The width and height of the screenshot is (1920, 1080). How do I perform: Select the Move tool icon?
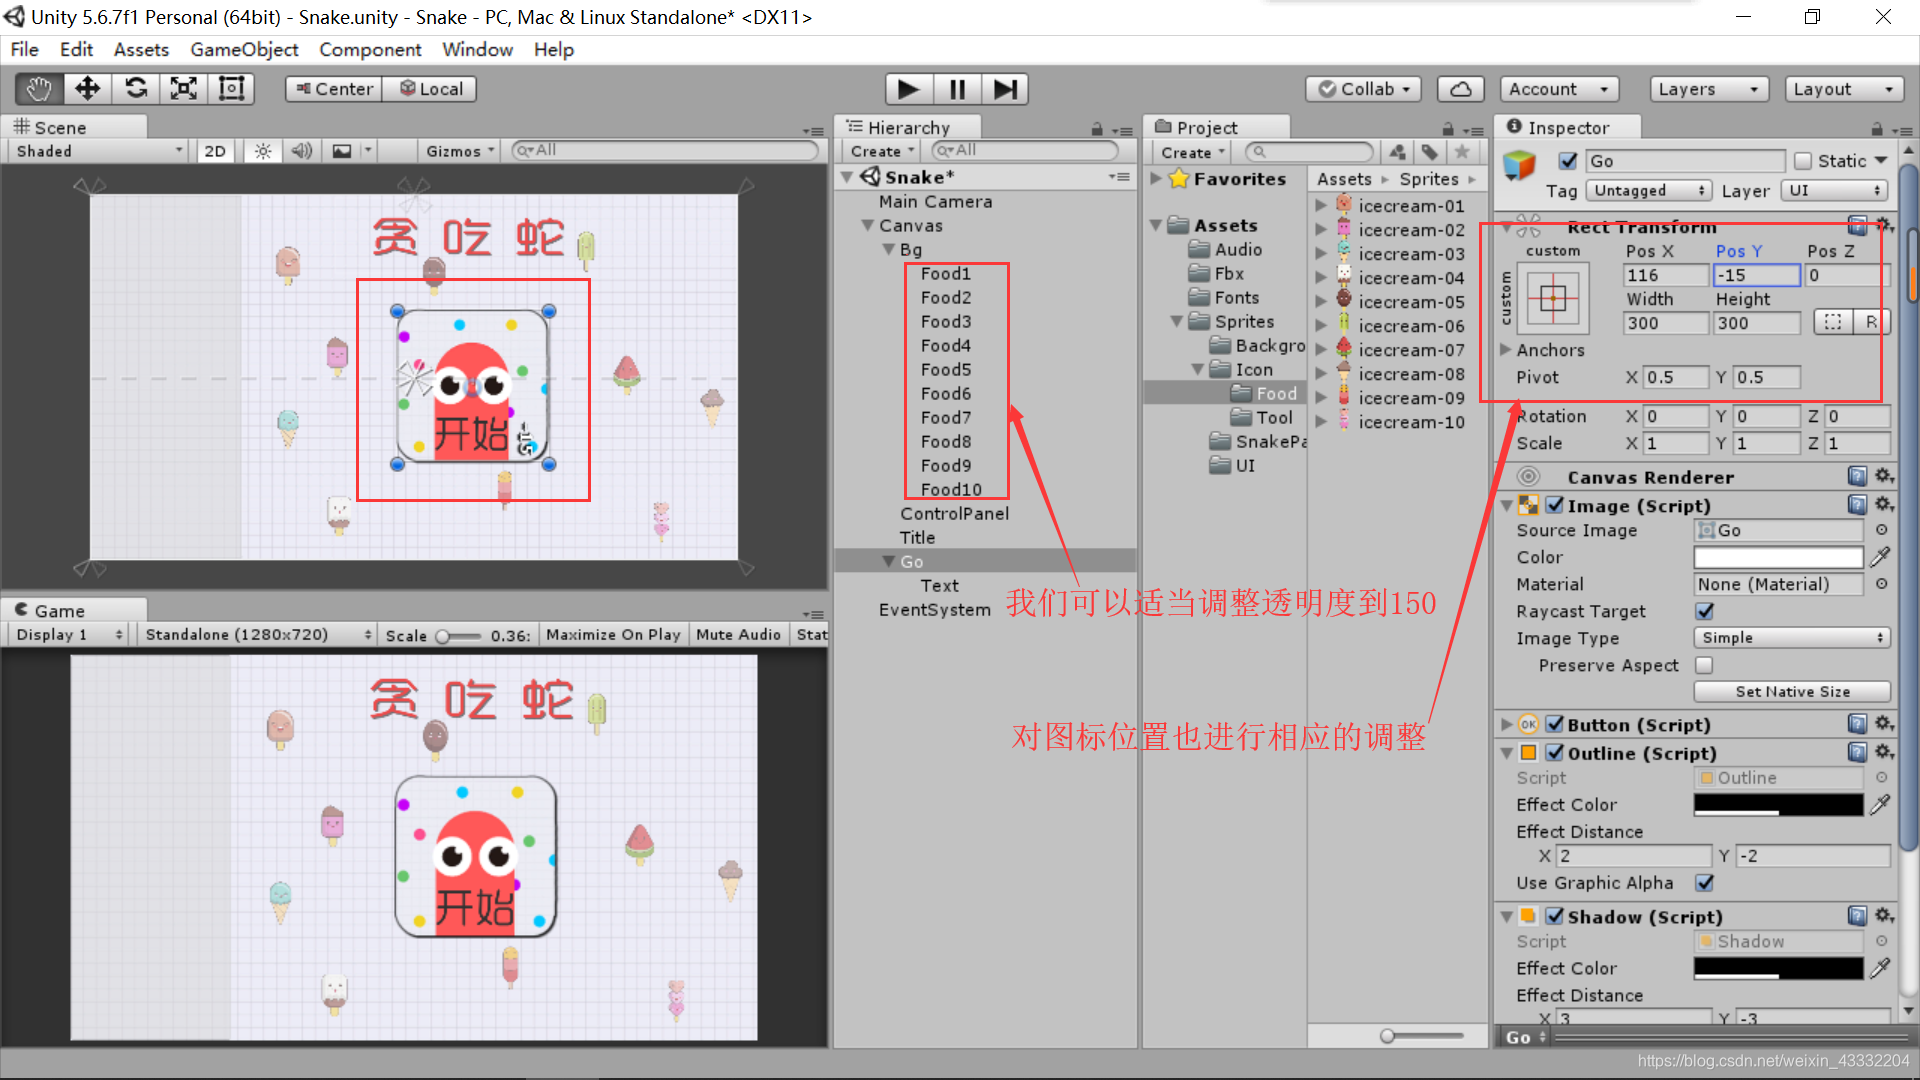click(86, 88)
